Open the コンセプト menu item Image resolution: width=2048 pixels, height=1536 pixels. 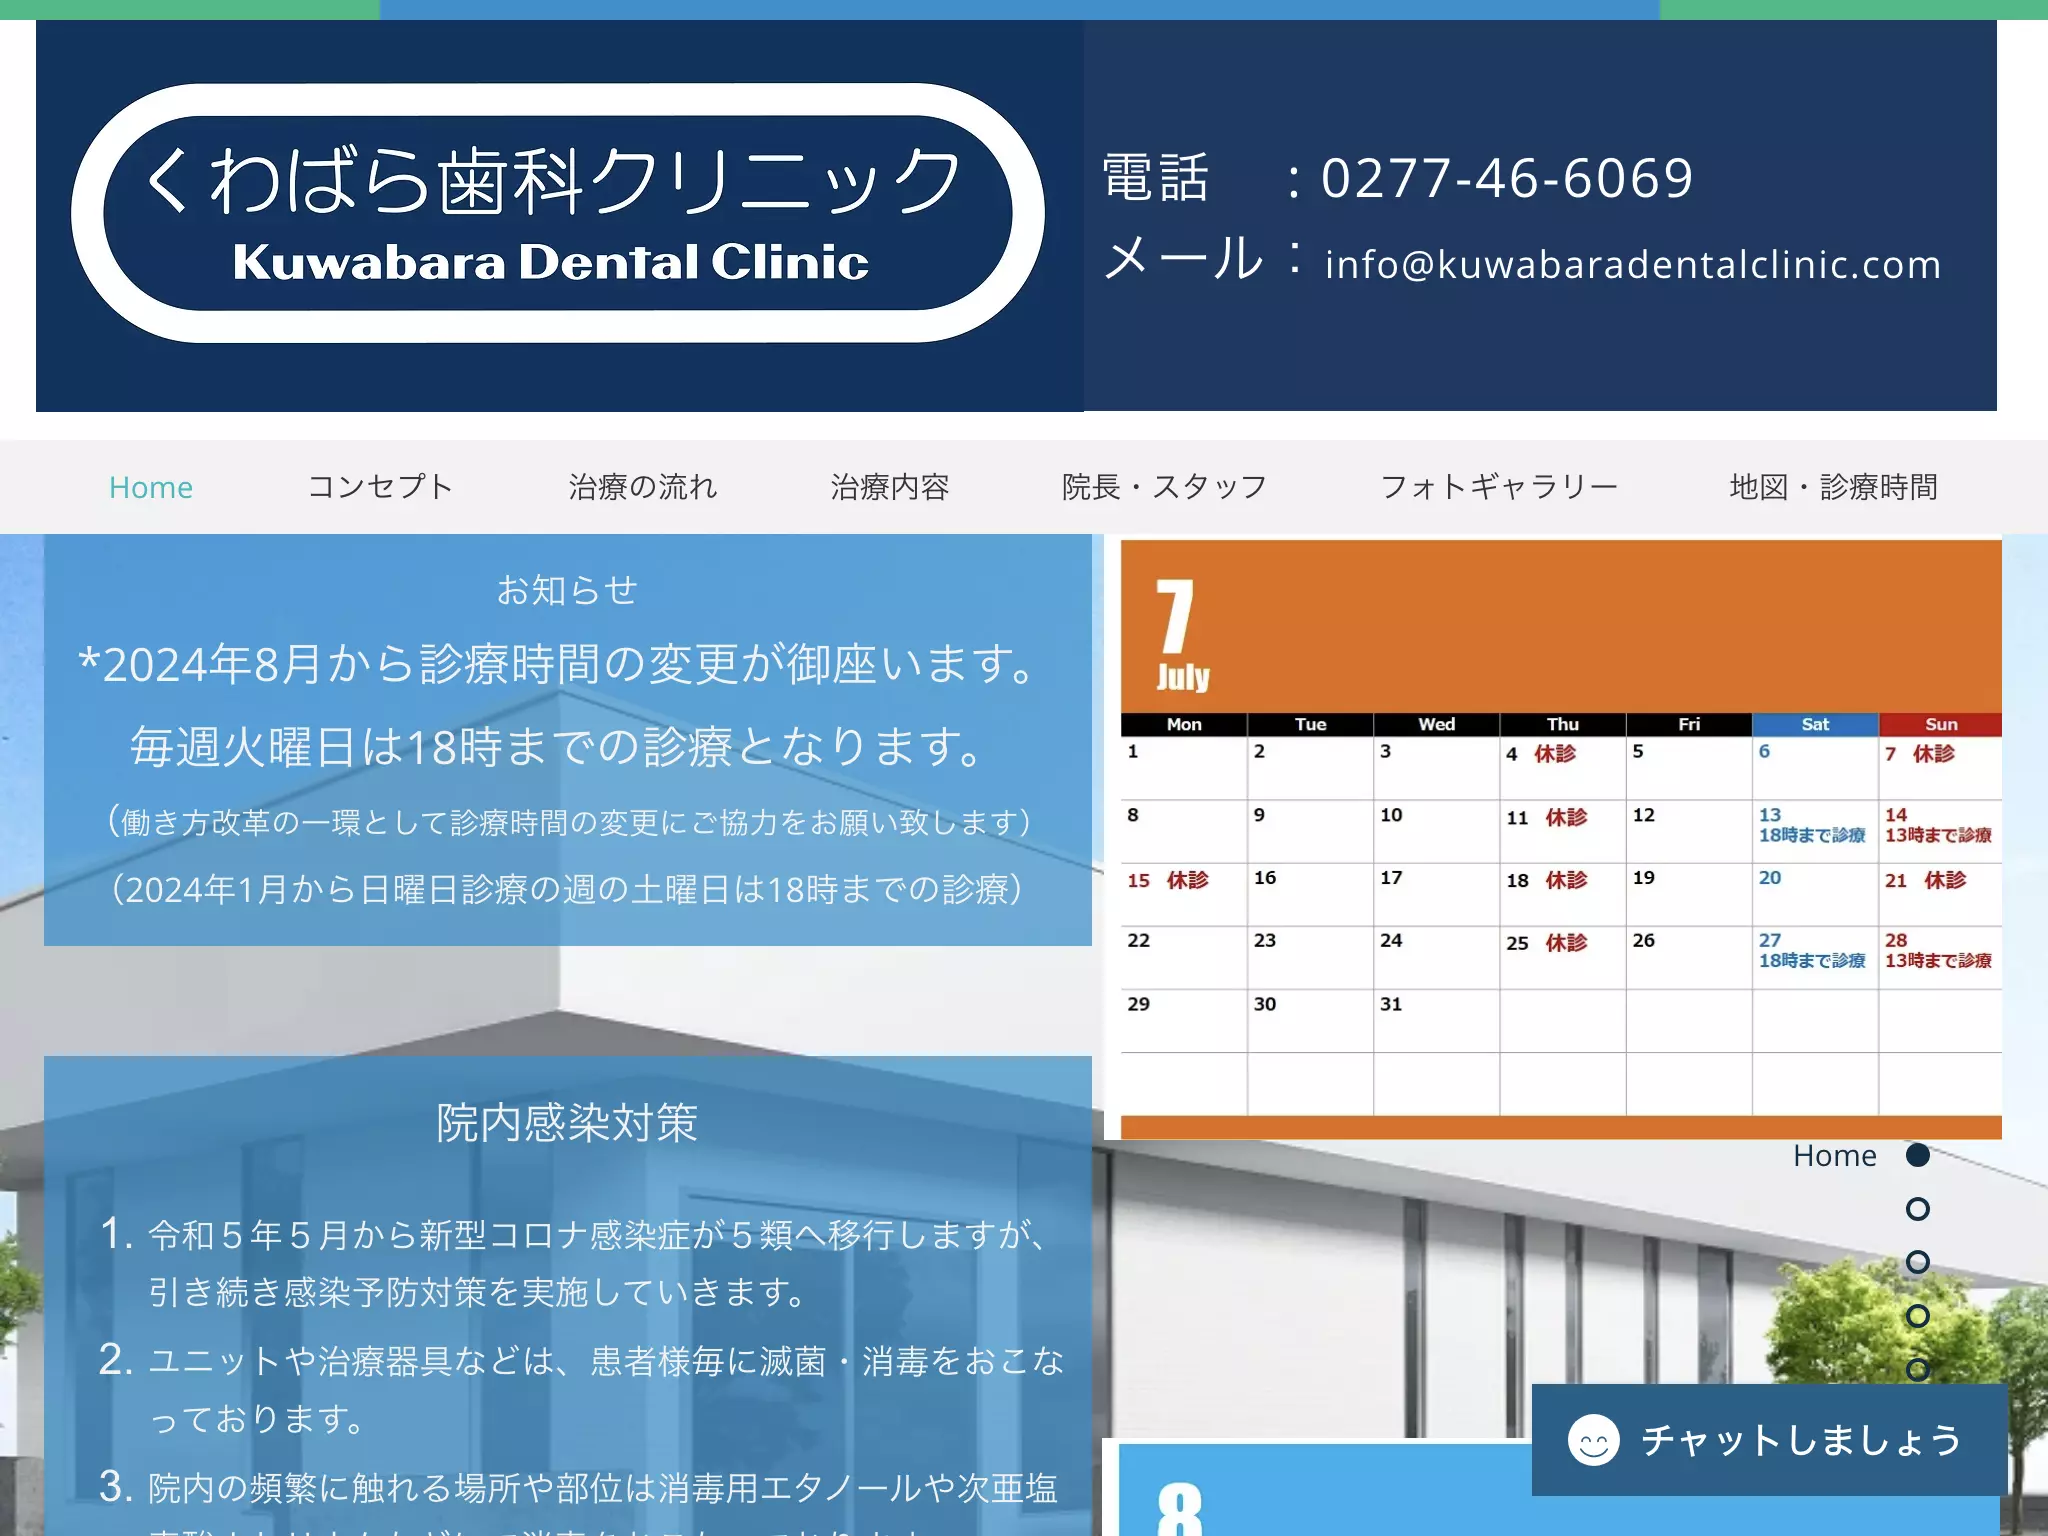tap(380, 487)
